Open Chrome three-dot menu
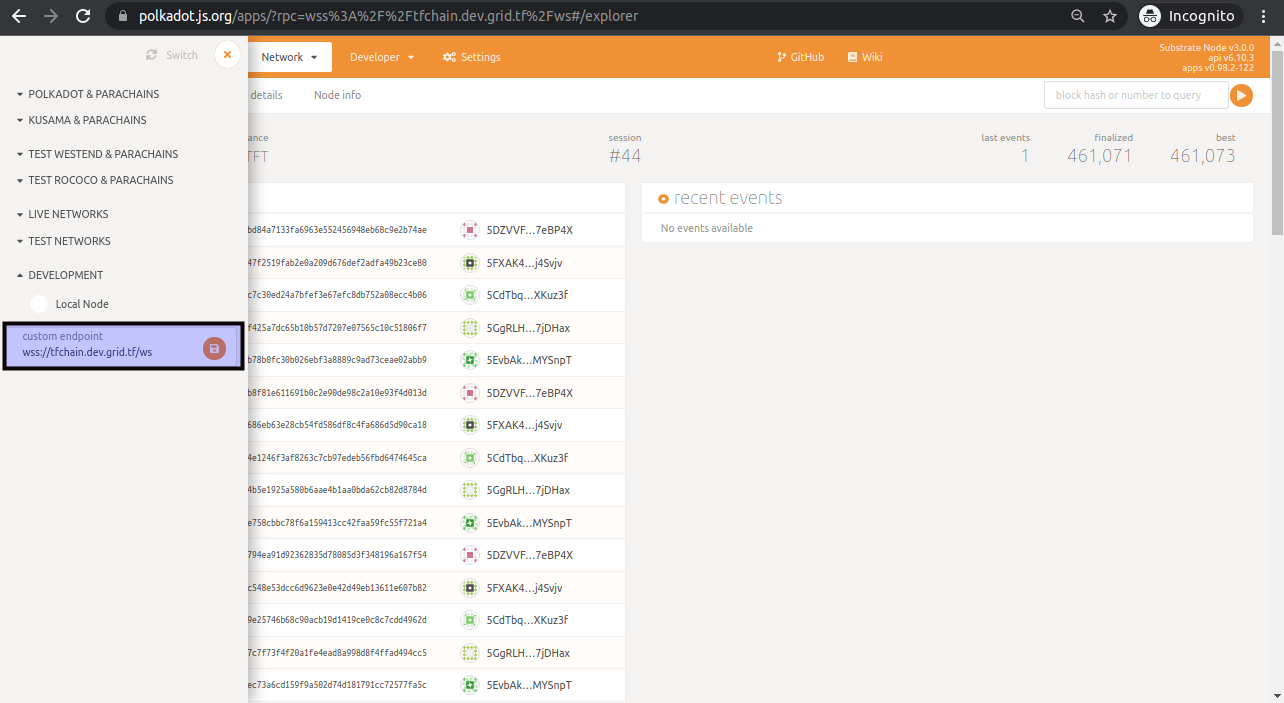 [x=1263, y=16]
